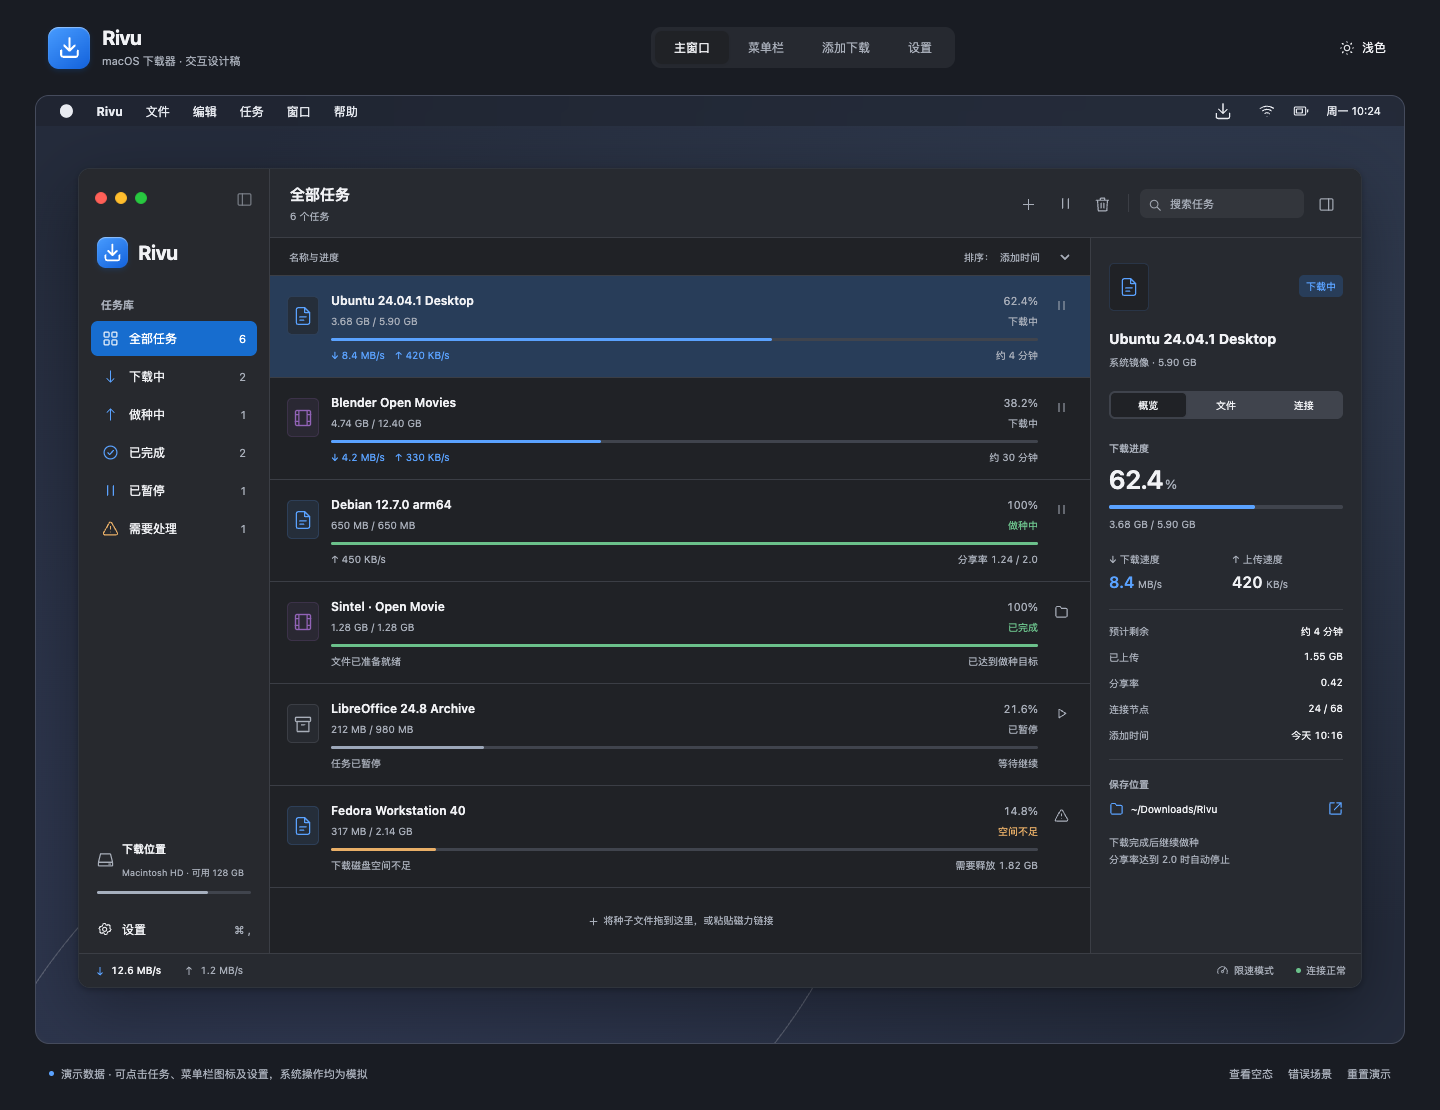Open the save location external link icon
1440x1110 pixels.
[1335, 808]
